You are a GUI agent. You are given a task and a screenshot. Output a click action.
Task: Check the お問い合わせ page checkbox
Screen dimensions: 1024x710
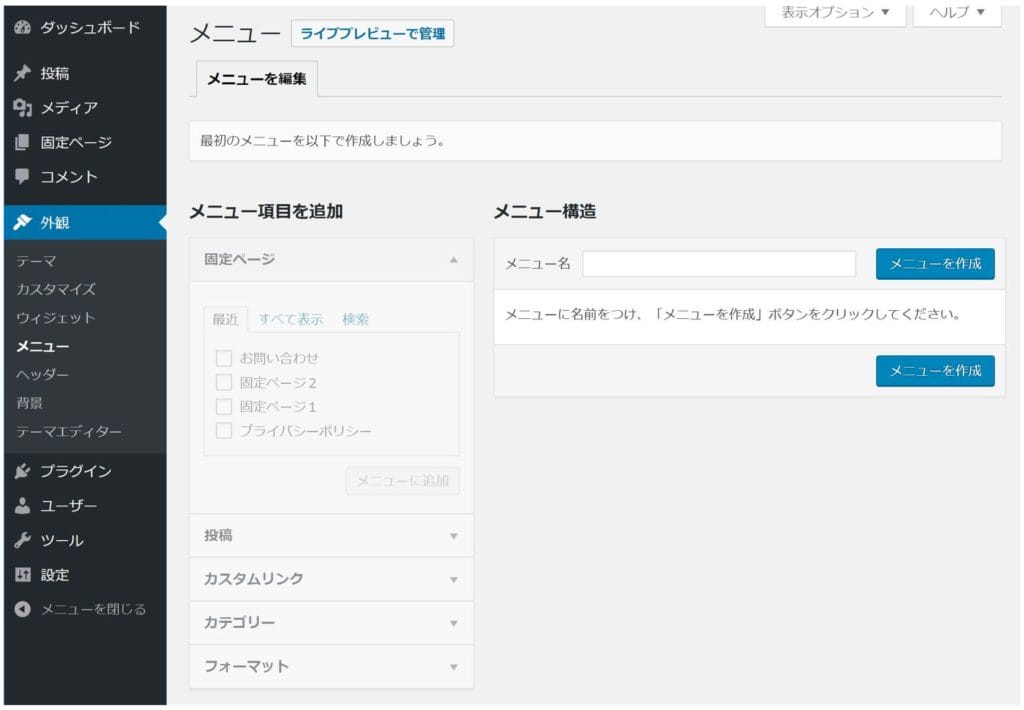point(224,358)
